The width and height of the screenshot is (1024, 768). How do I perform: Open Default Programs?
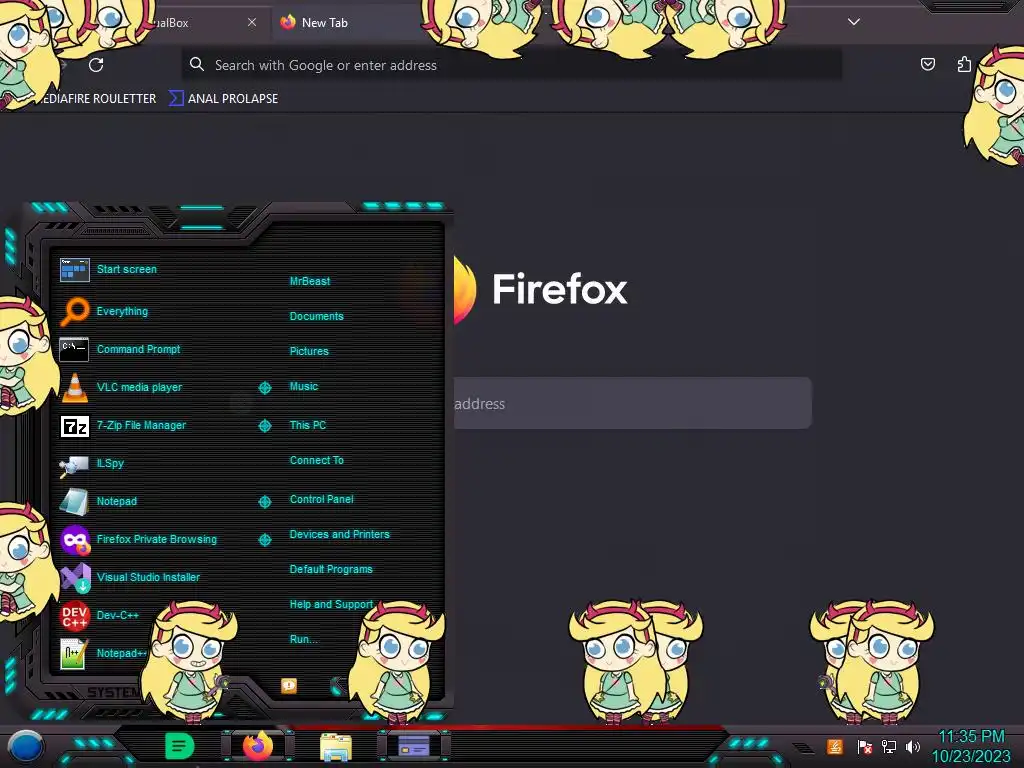coord(331,569)
